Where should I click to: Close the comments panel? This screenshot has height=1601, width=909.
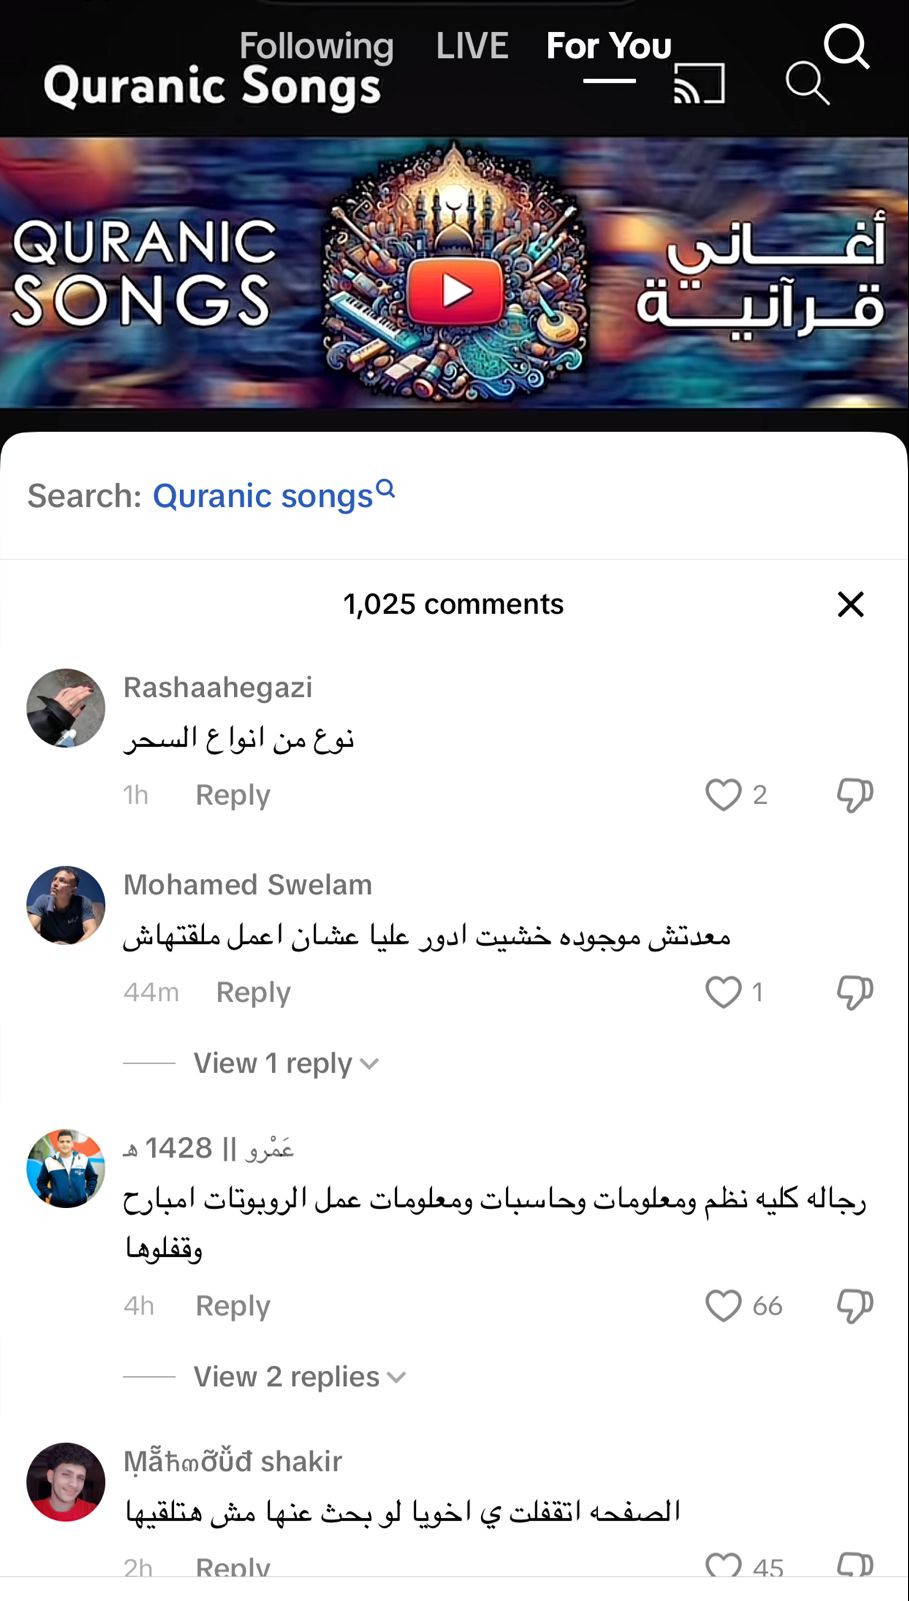(850, 604)
